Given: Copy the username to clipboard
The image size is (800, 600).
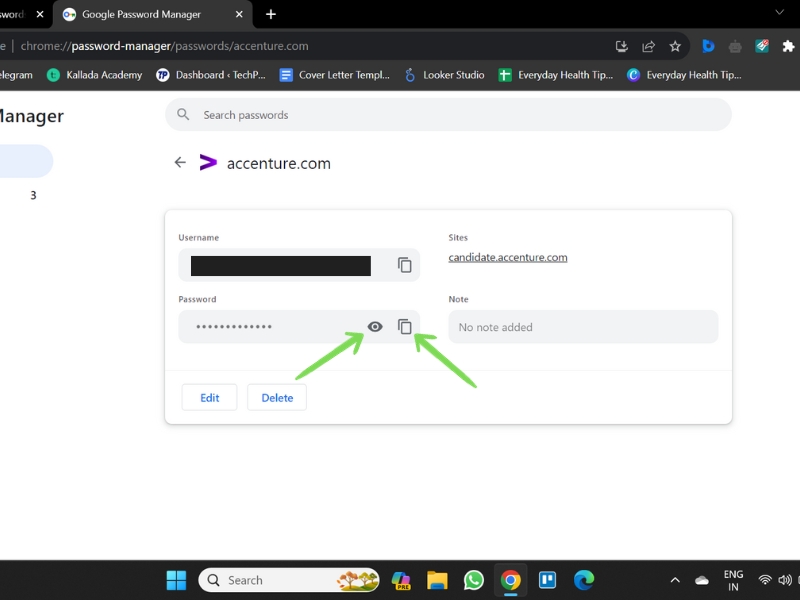Looking at the screenshot, I should 405,265.
